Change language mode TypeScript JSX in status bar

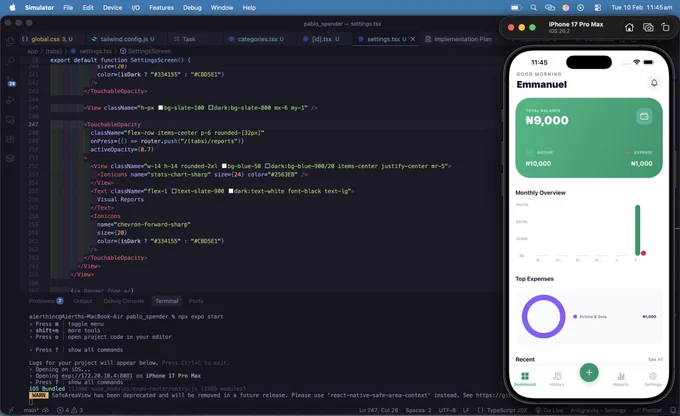502,410
